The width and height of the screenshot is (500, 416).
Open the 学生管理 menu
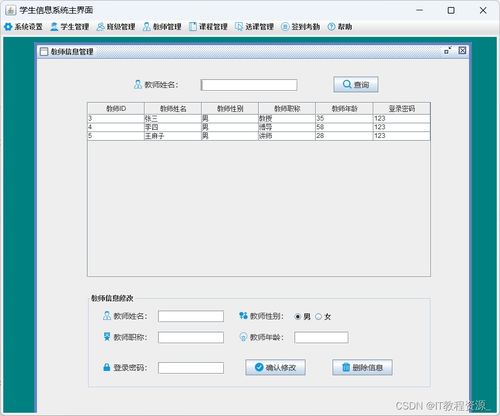(70, 27)
